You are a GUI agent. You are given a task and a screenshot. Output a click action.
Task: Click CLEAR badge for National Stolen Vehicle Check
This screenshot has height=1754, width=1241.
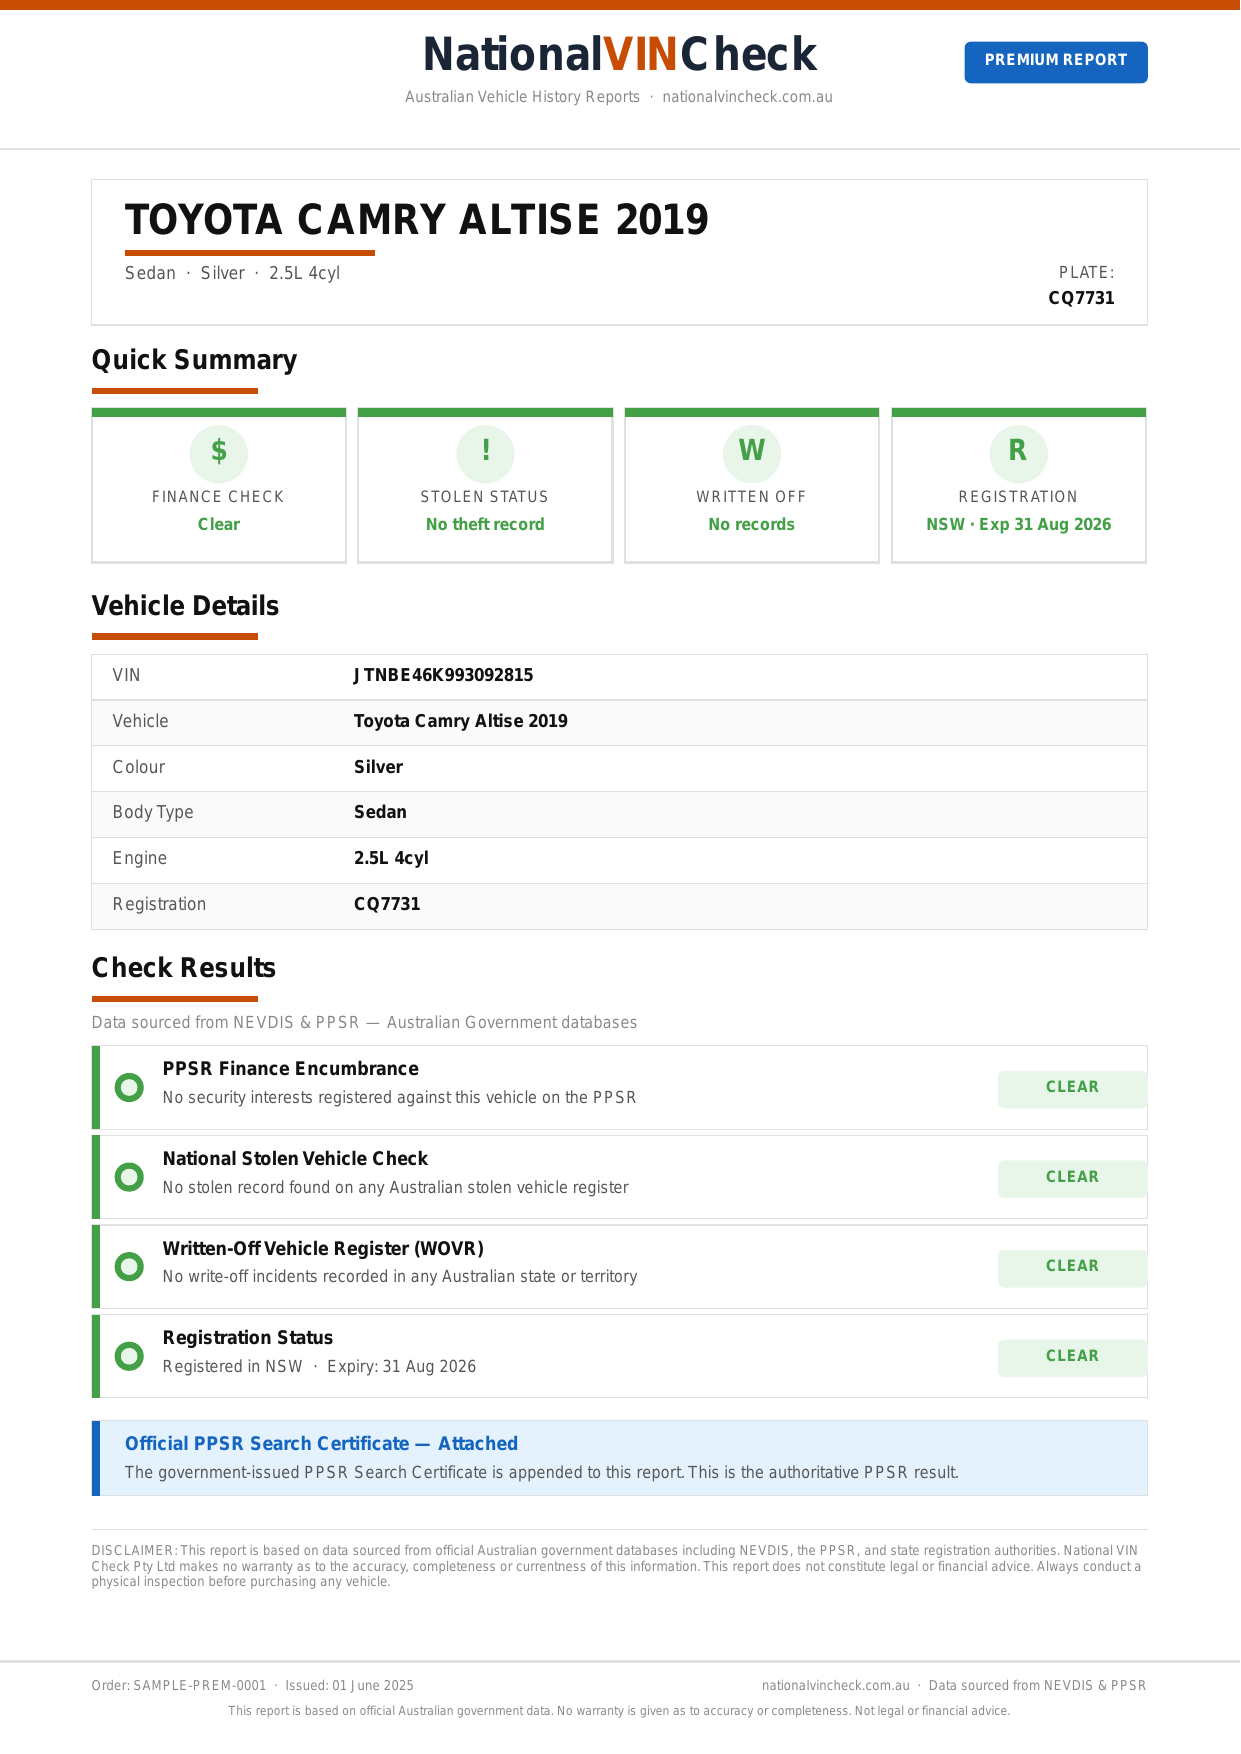pyautogui.click(x=1072, y=1178)
